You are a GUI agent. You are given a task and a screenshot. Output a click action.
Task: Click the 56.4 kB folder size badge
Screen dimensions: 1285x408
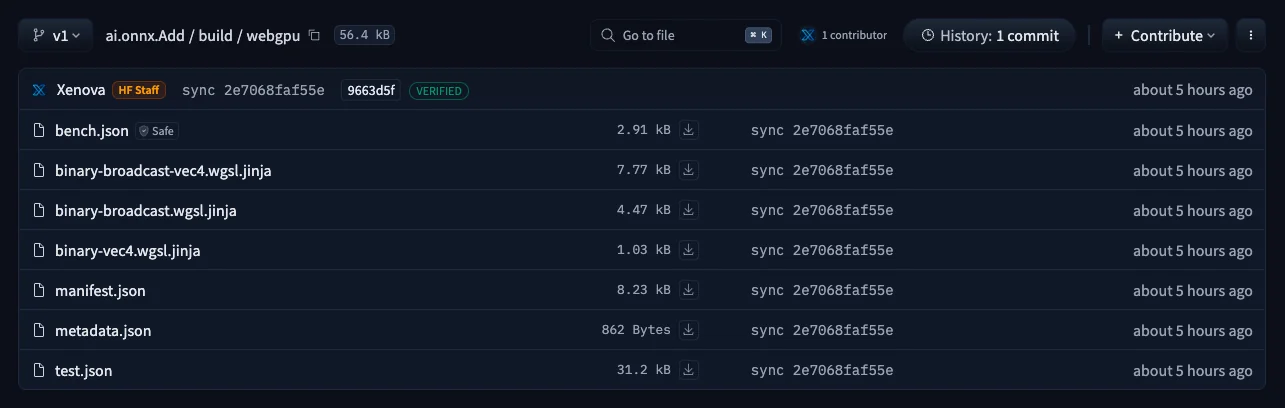click(364, 35)
